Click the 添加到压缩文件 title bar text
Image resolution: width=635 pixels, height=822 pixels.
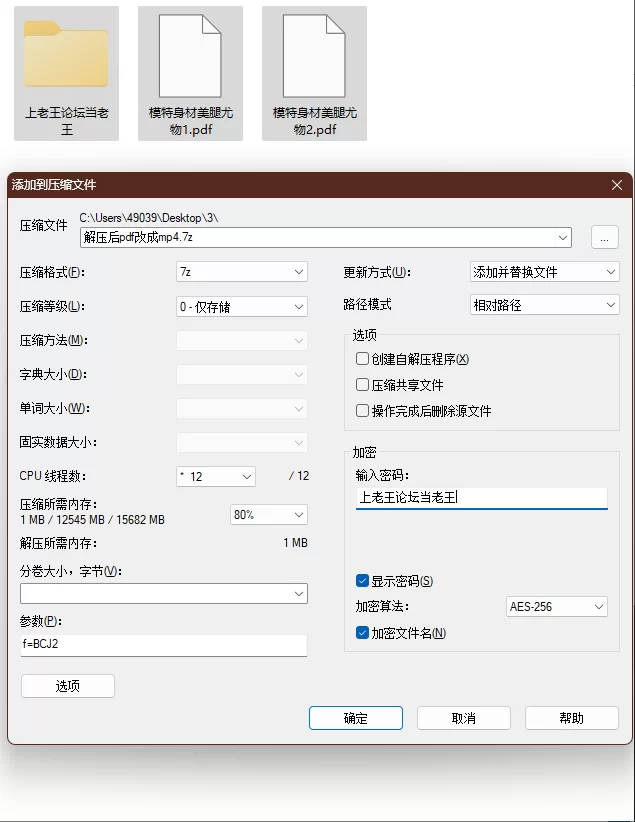[x=54, y=185]
